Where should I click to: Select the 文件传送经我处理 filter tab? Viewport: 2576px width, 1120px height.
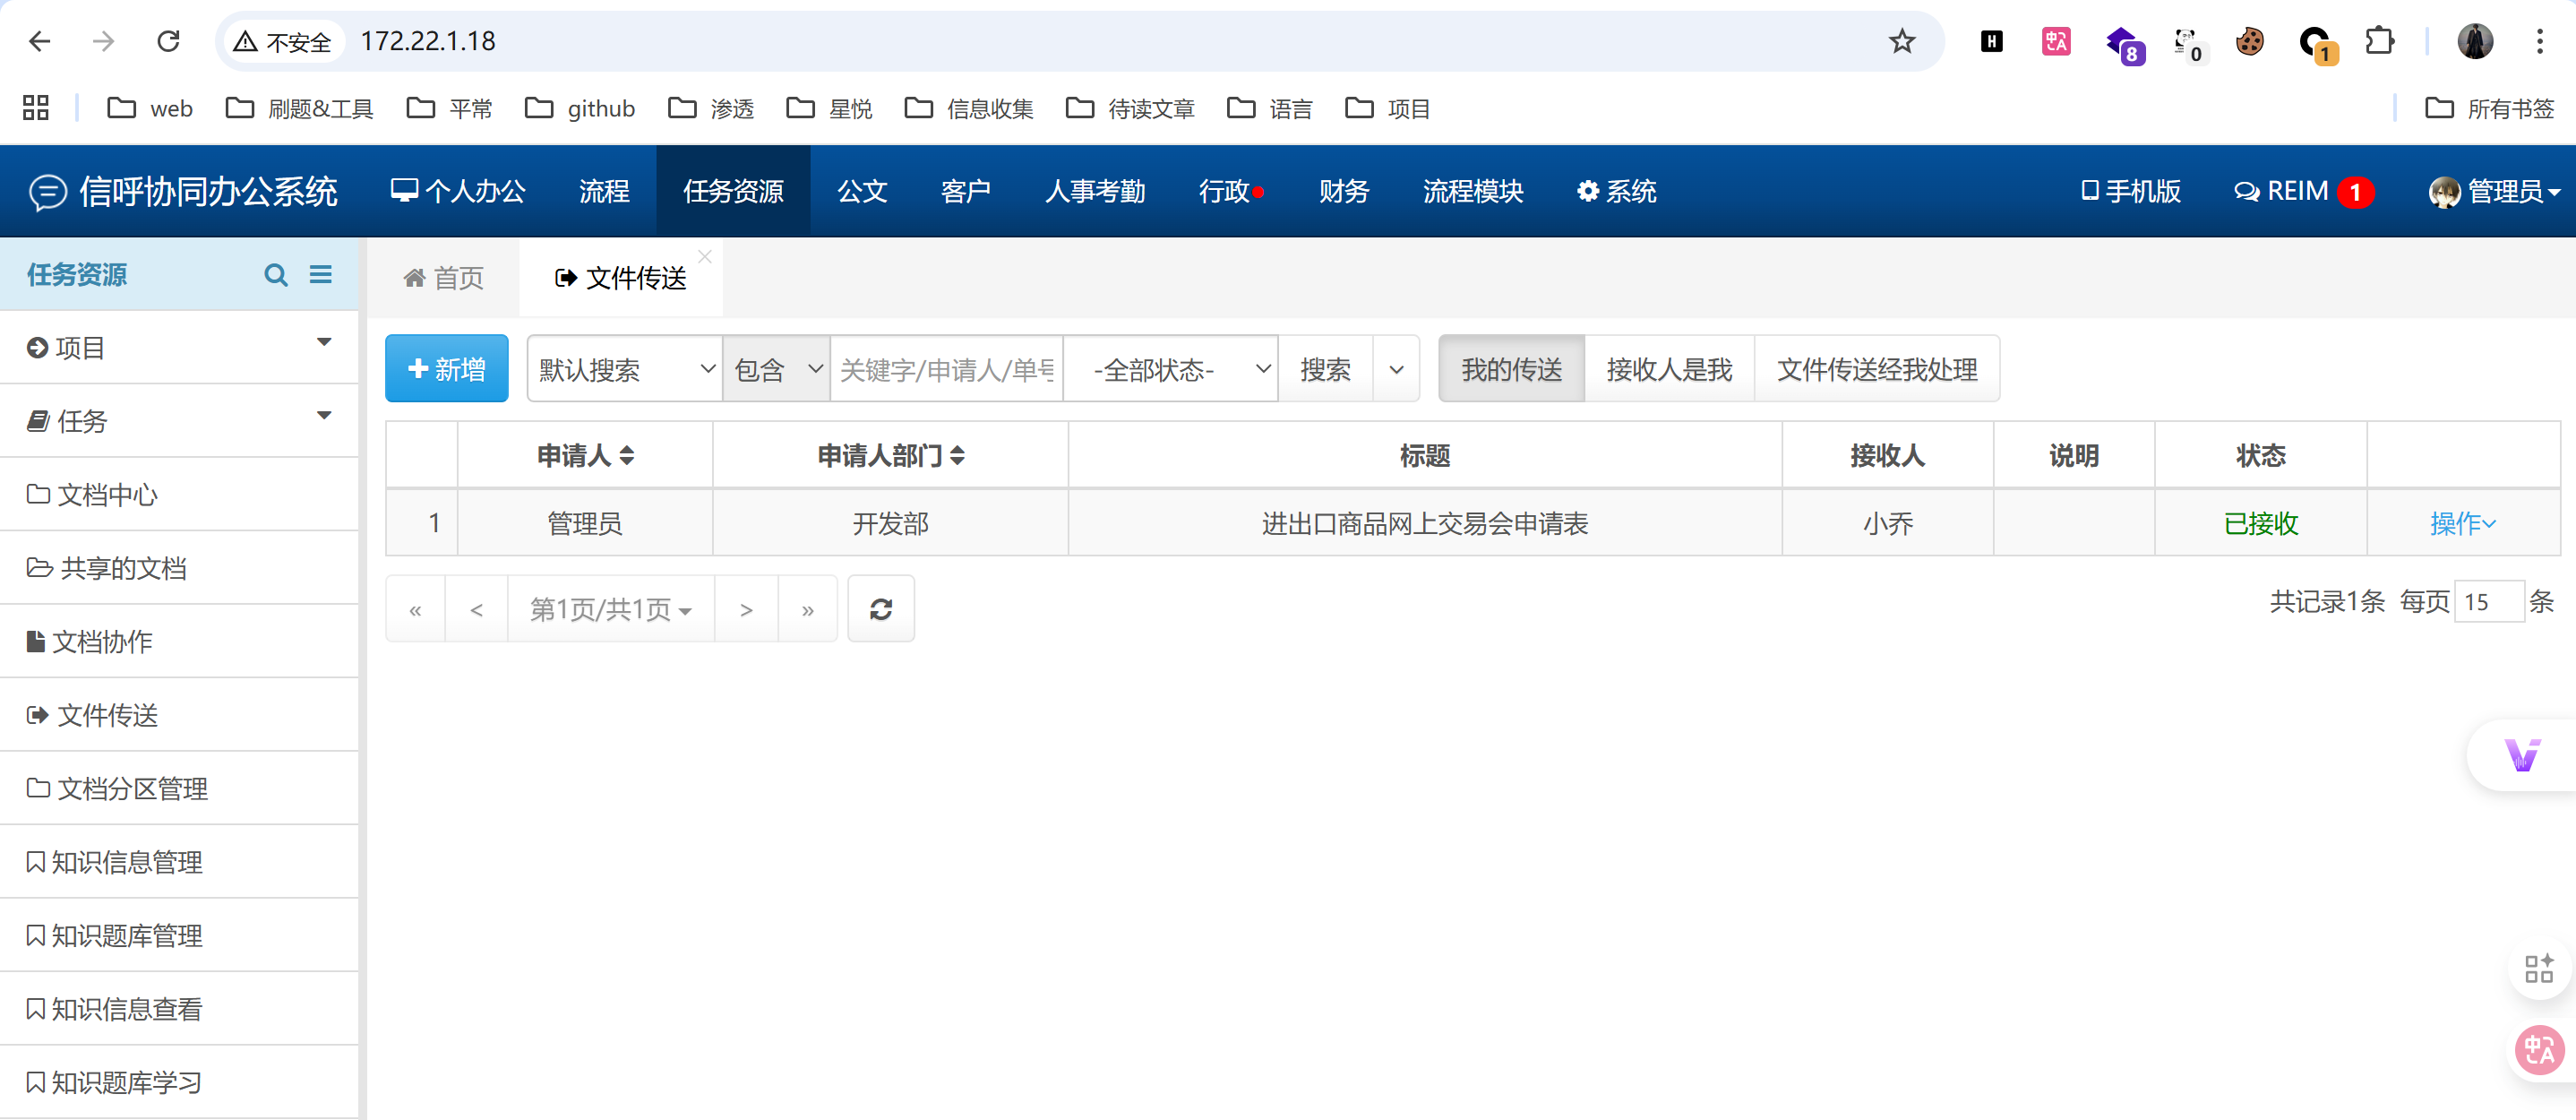[1877, 369]
